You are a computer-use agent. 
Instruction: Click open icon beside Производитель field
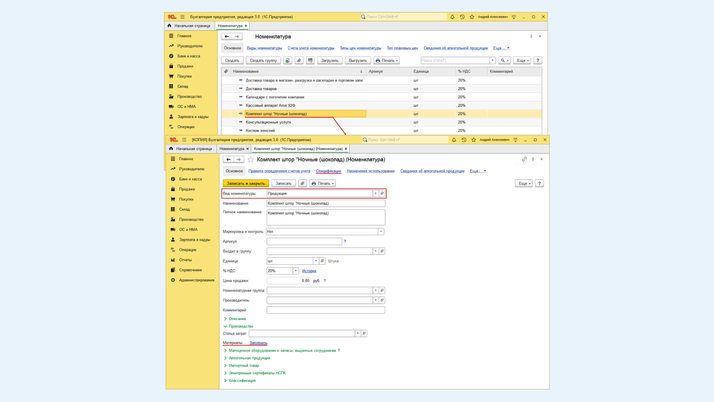pyautogui.click(x=382, y=300)
